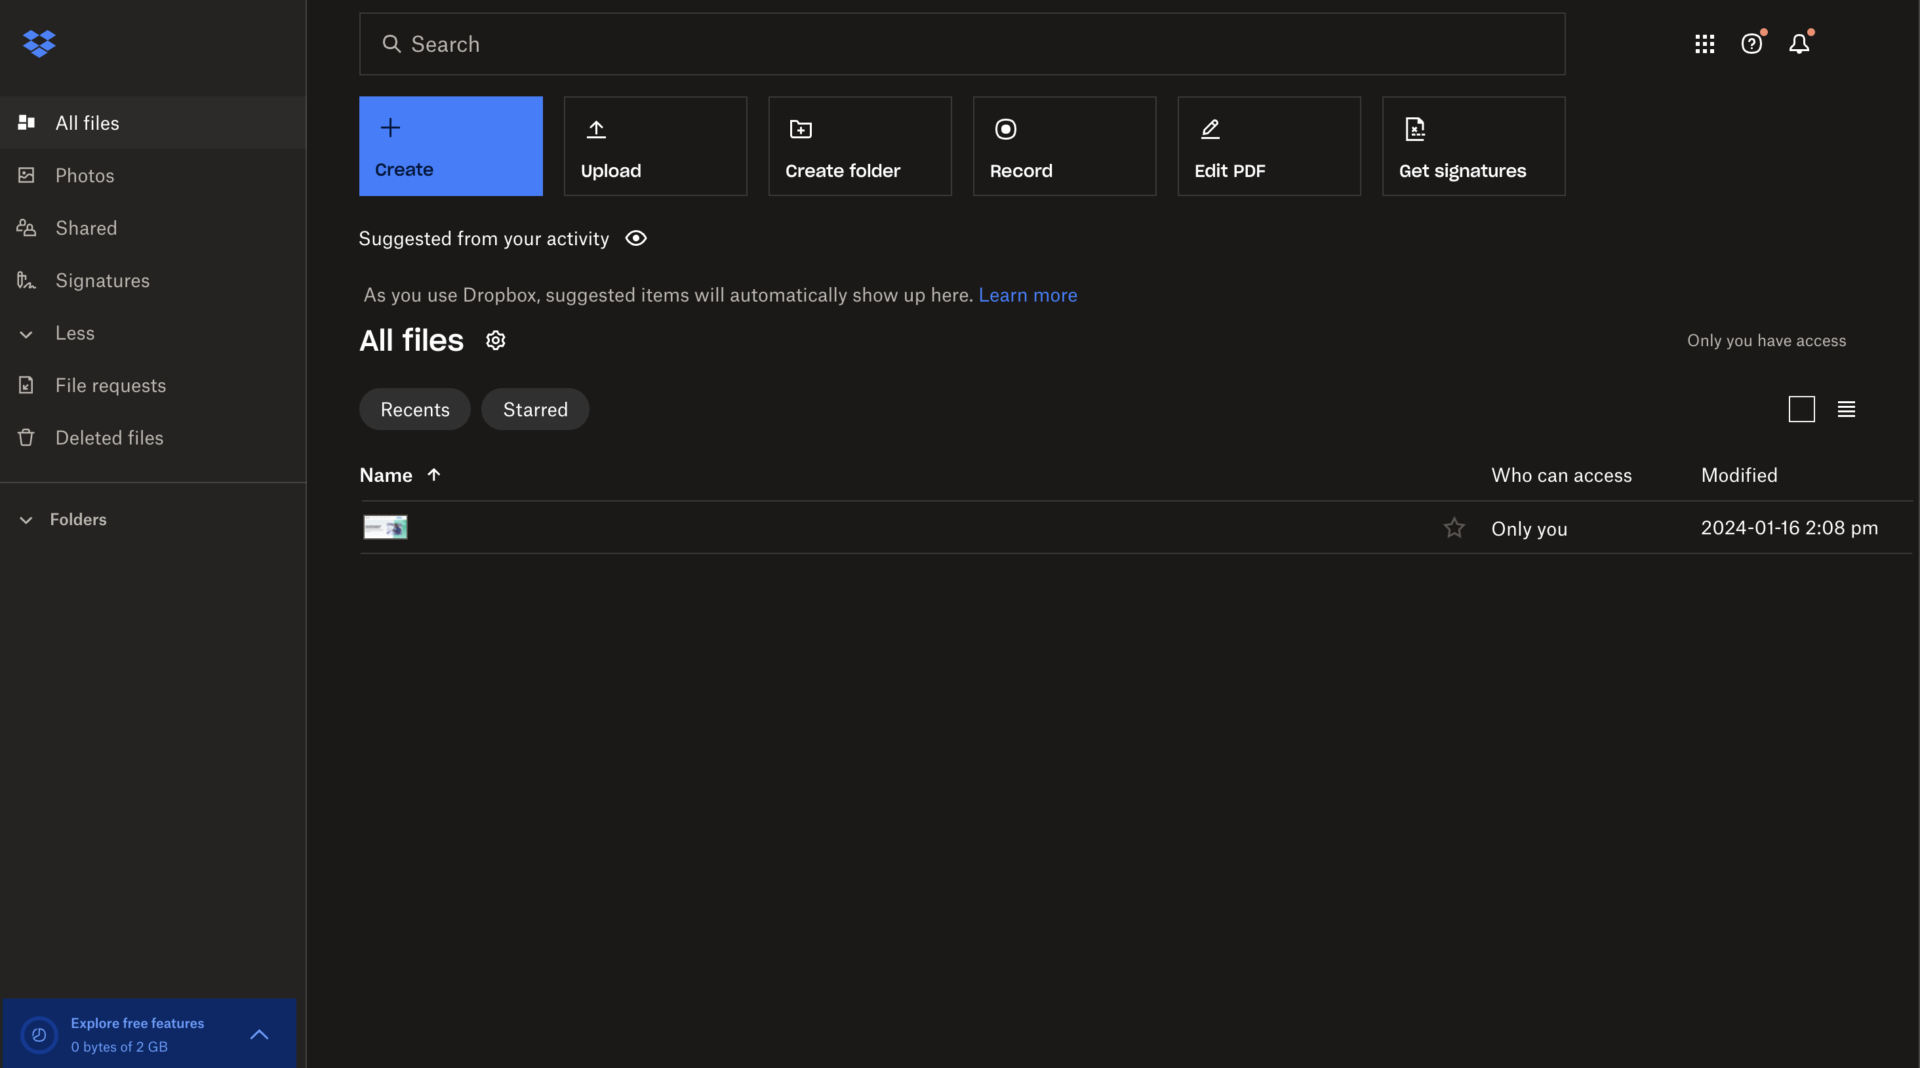Collapse the Folders section
The image size is (1920, 1068).
26,520
